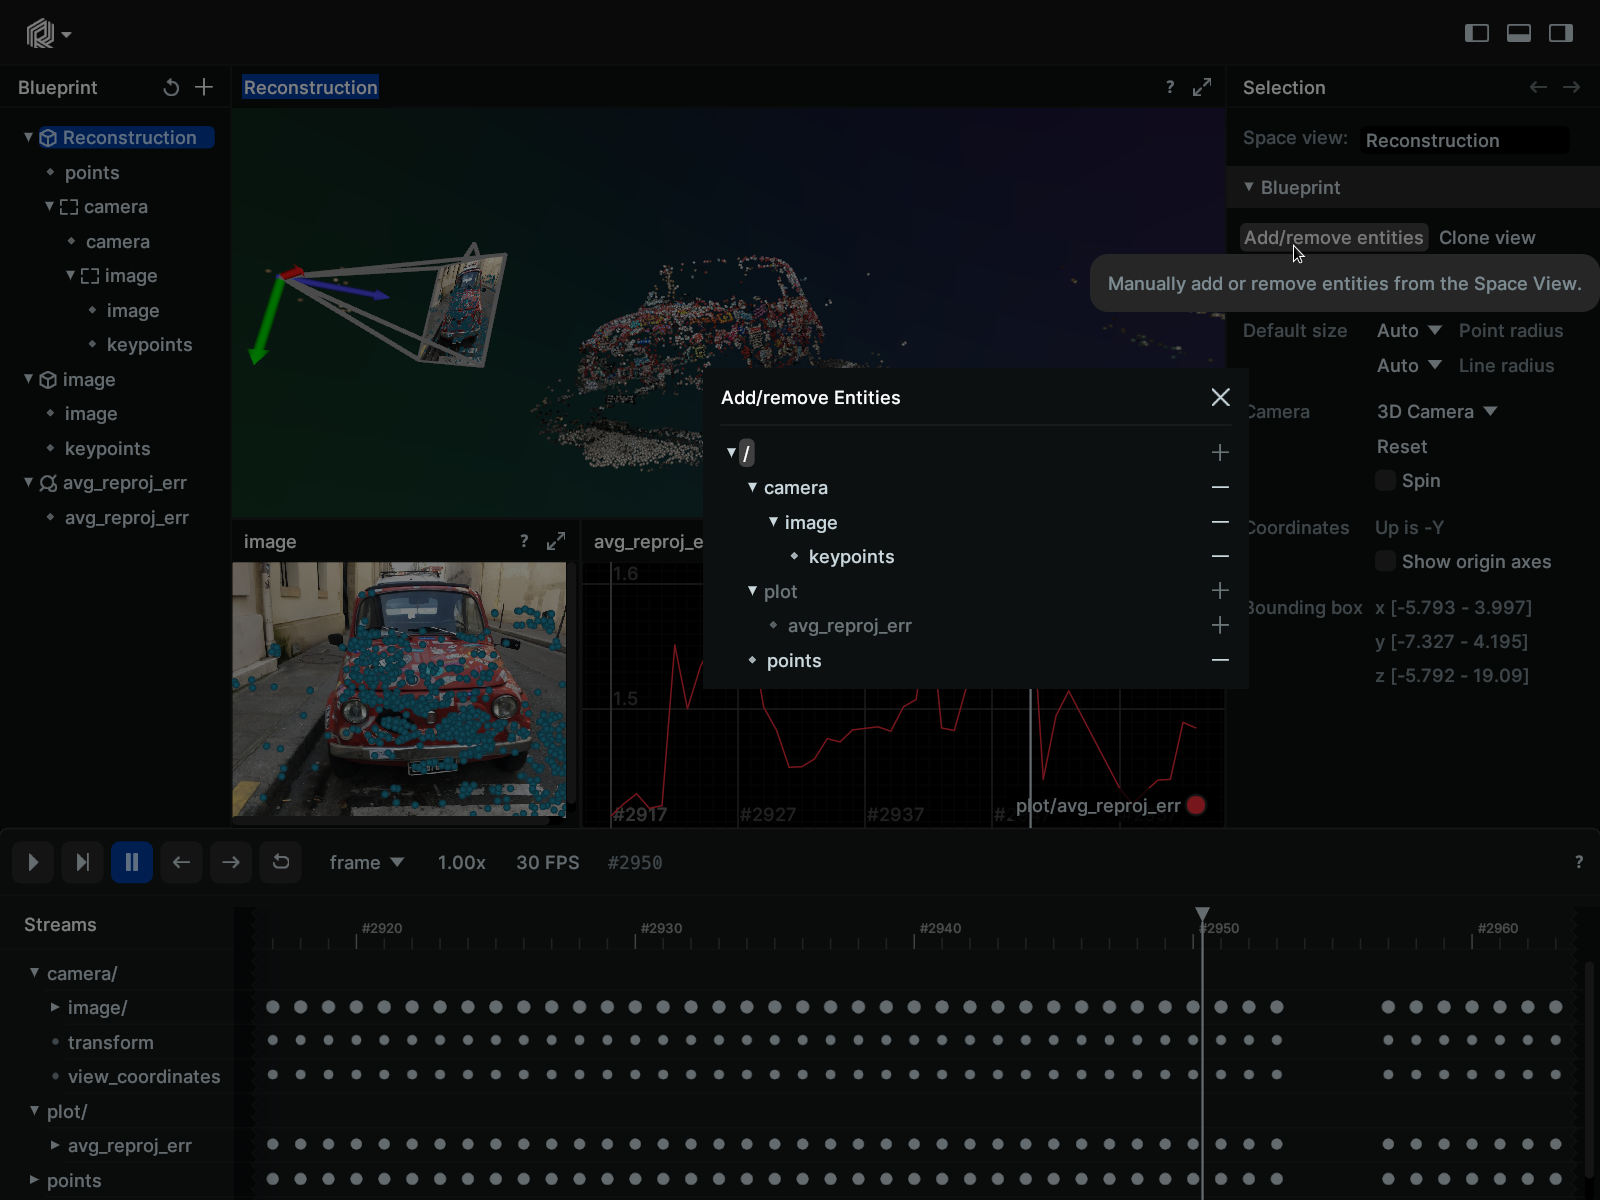
Task: Open help for the image view
Action: tap(524, 541)
